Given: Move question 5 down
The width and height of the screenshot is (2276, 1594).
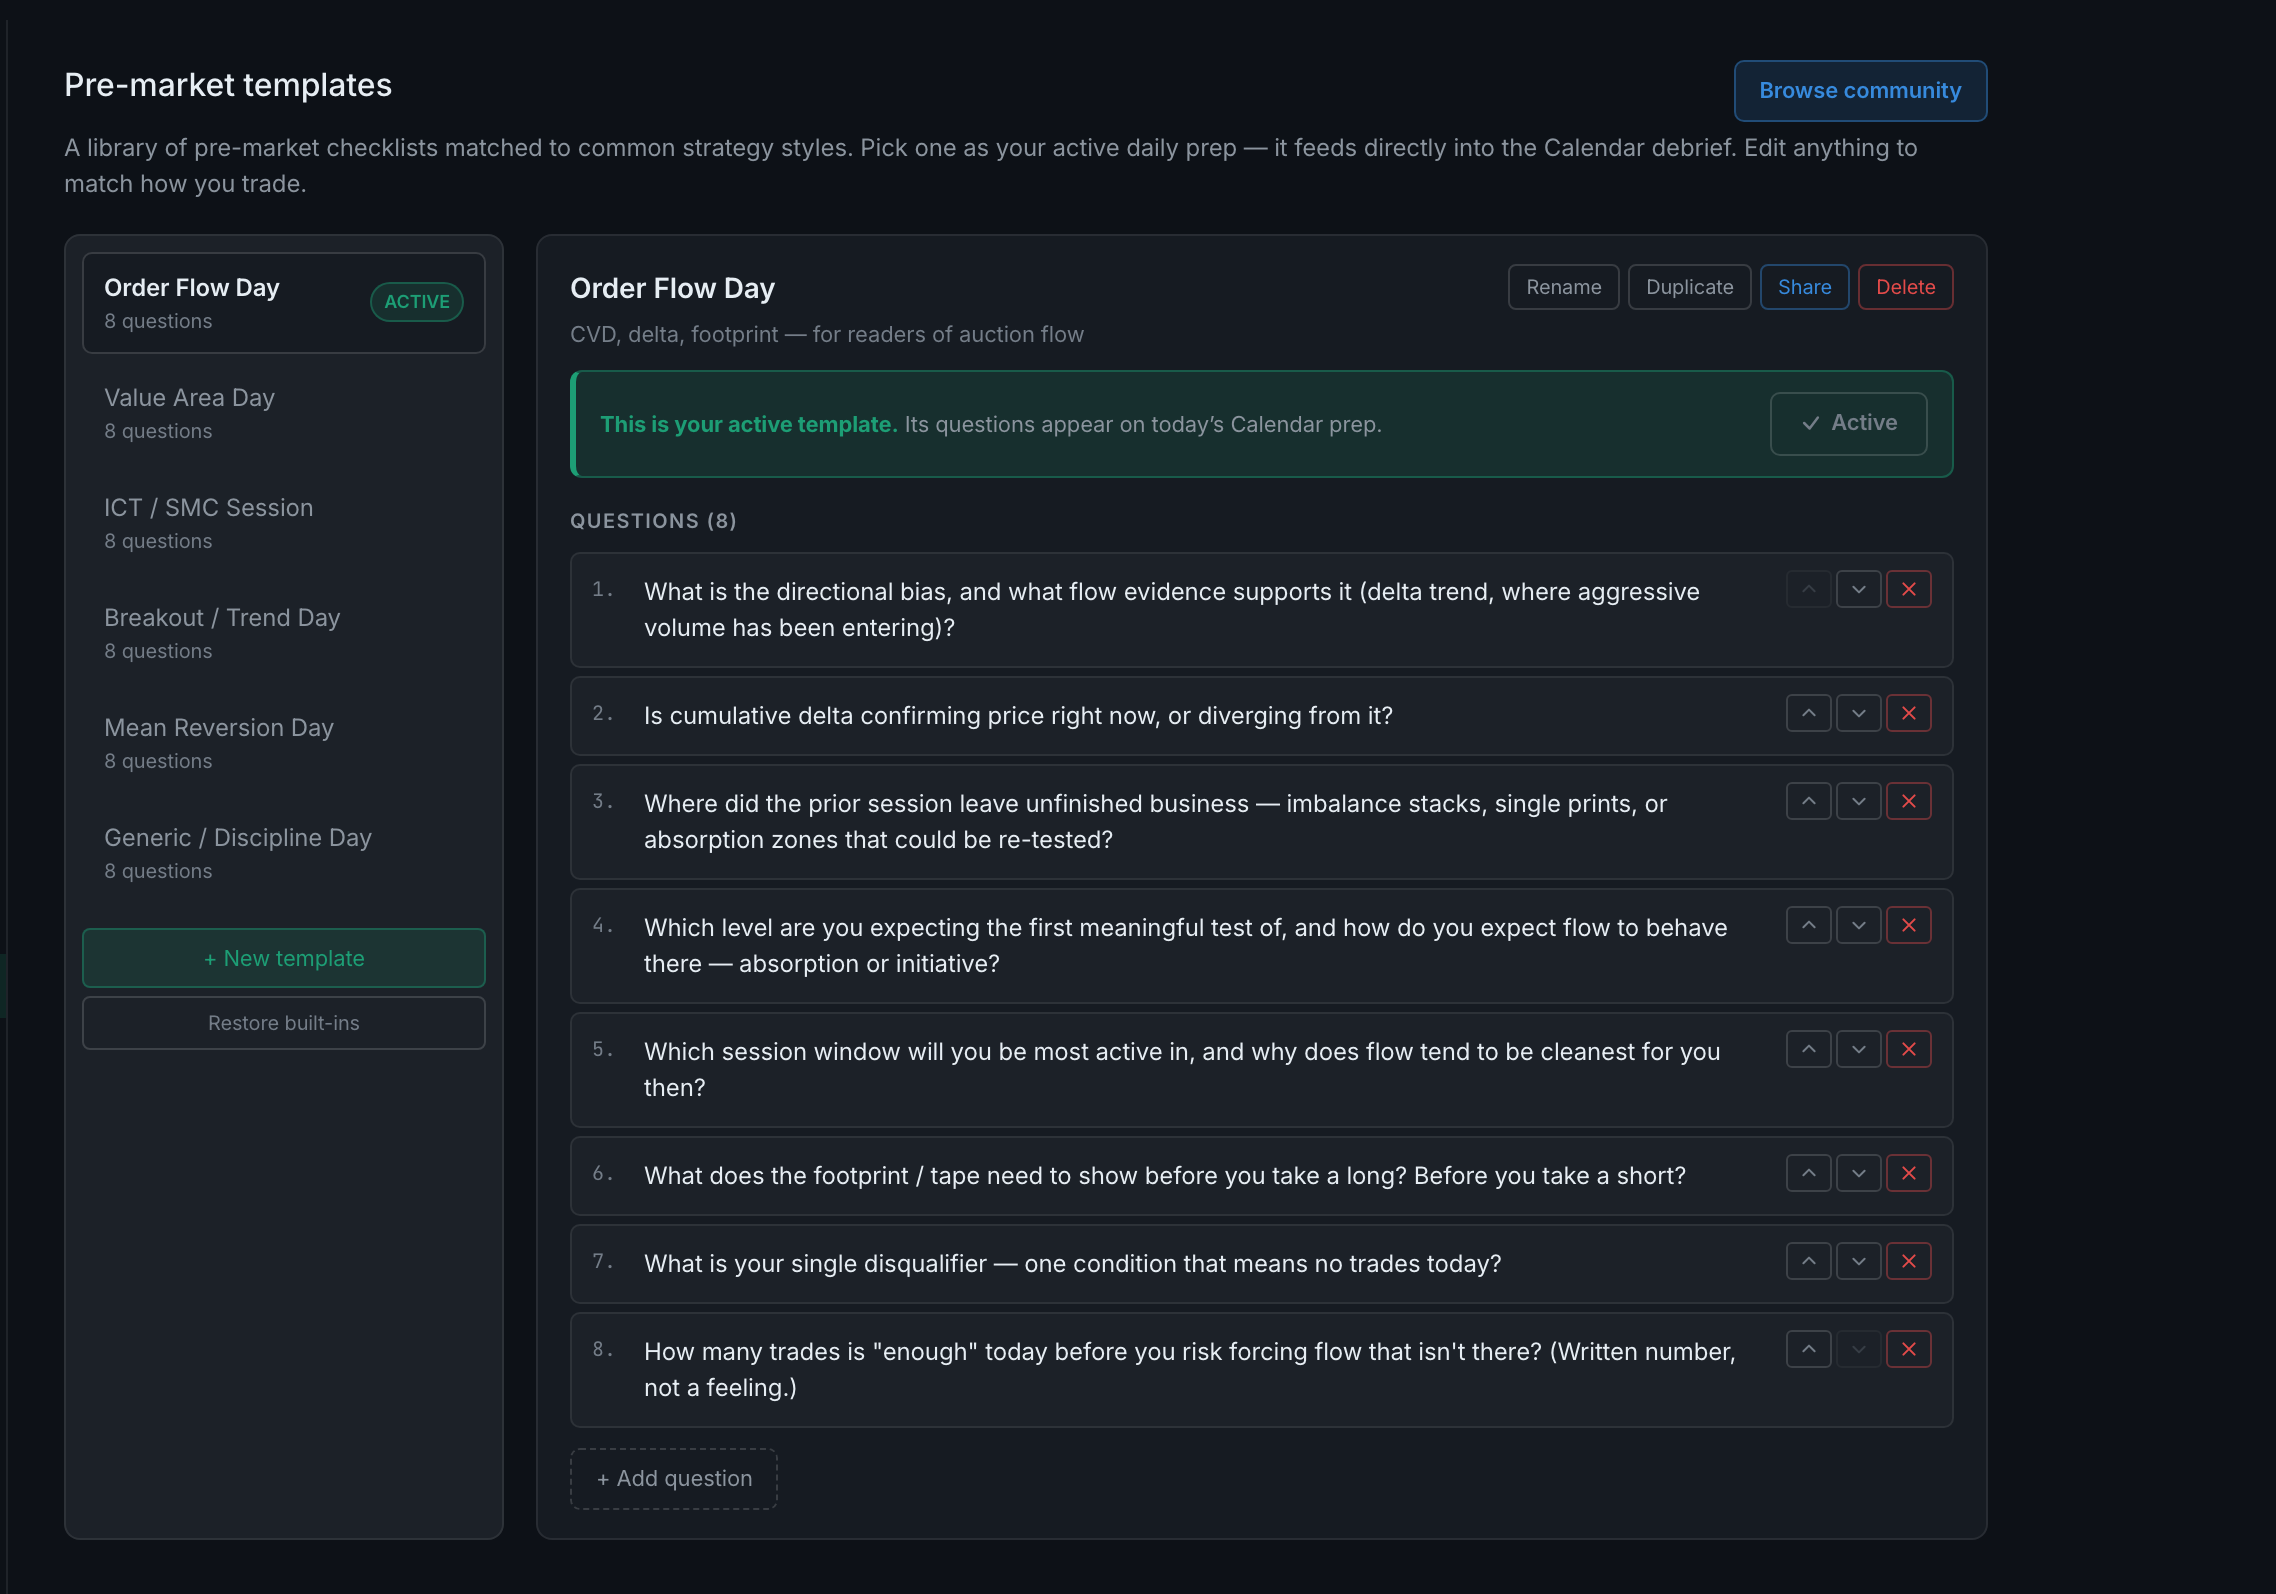Looking at the screenshot, I should pyautogui.click(x=1858, y=1049).
